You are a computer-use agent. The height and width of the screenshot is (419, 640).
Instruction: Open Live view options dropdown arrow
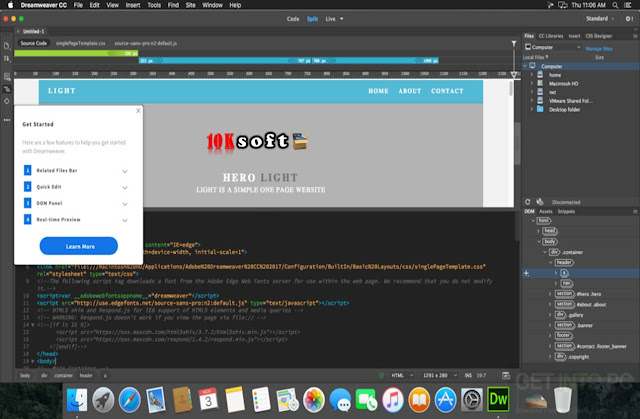pos(342,19)
